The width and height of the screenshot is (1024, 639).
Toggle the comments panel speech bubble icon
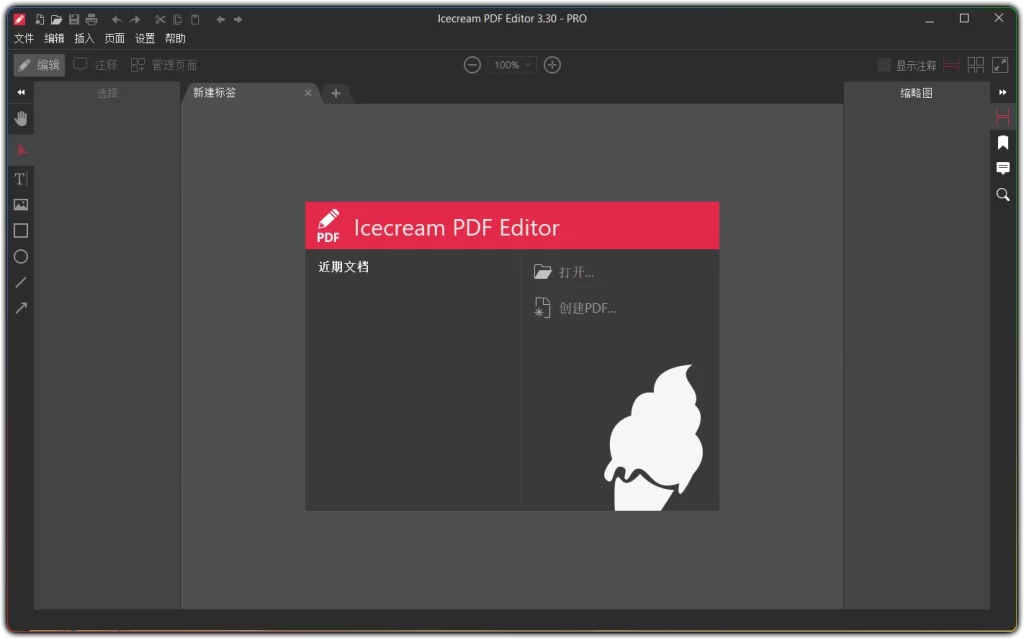click(x=1003, y=168)
